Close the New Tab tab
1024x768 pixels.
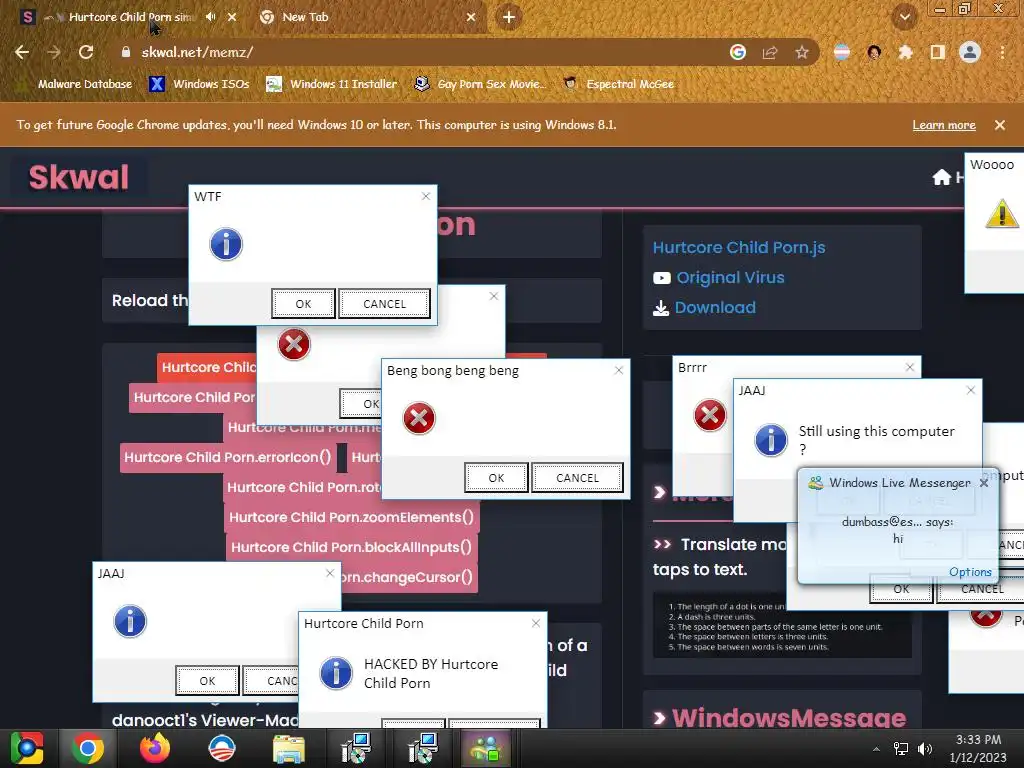coord(471,17)
